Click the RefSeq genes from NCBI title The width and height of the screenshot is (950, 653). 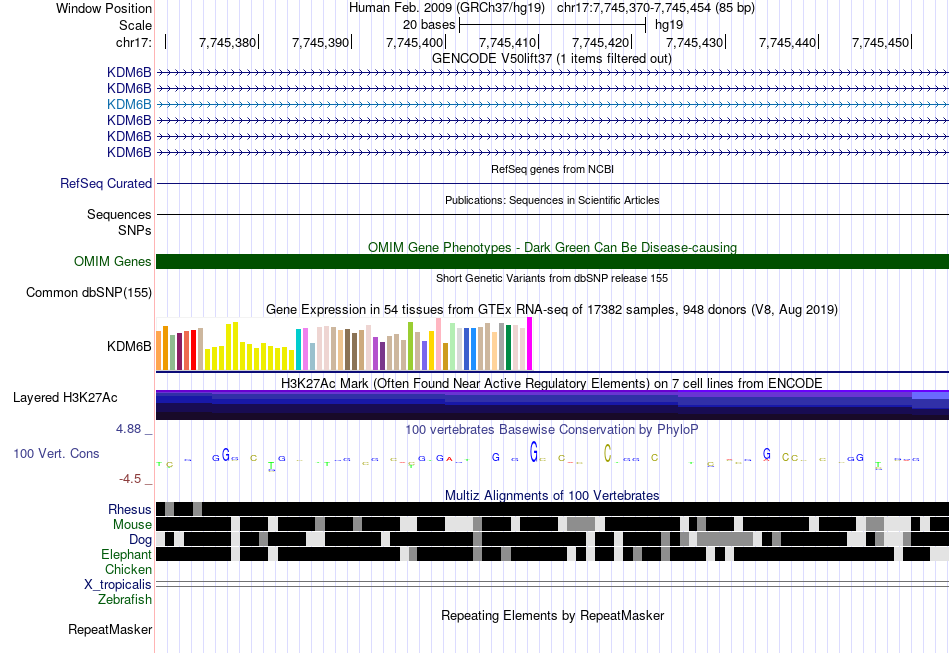[x=552, y=169]
